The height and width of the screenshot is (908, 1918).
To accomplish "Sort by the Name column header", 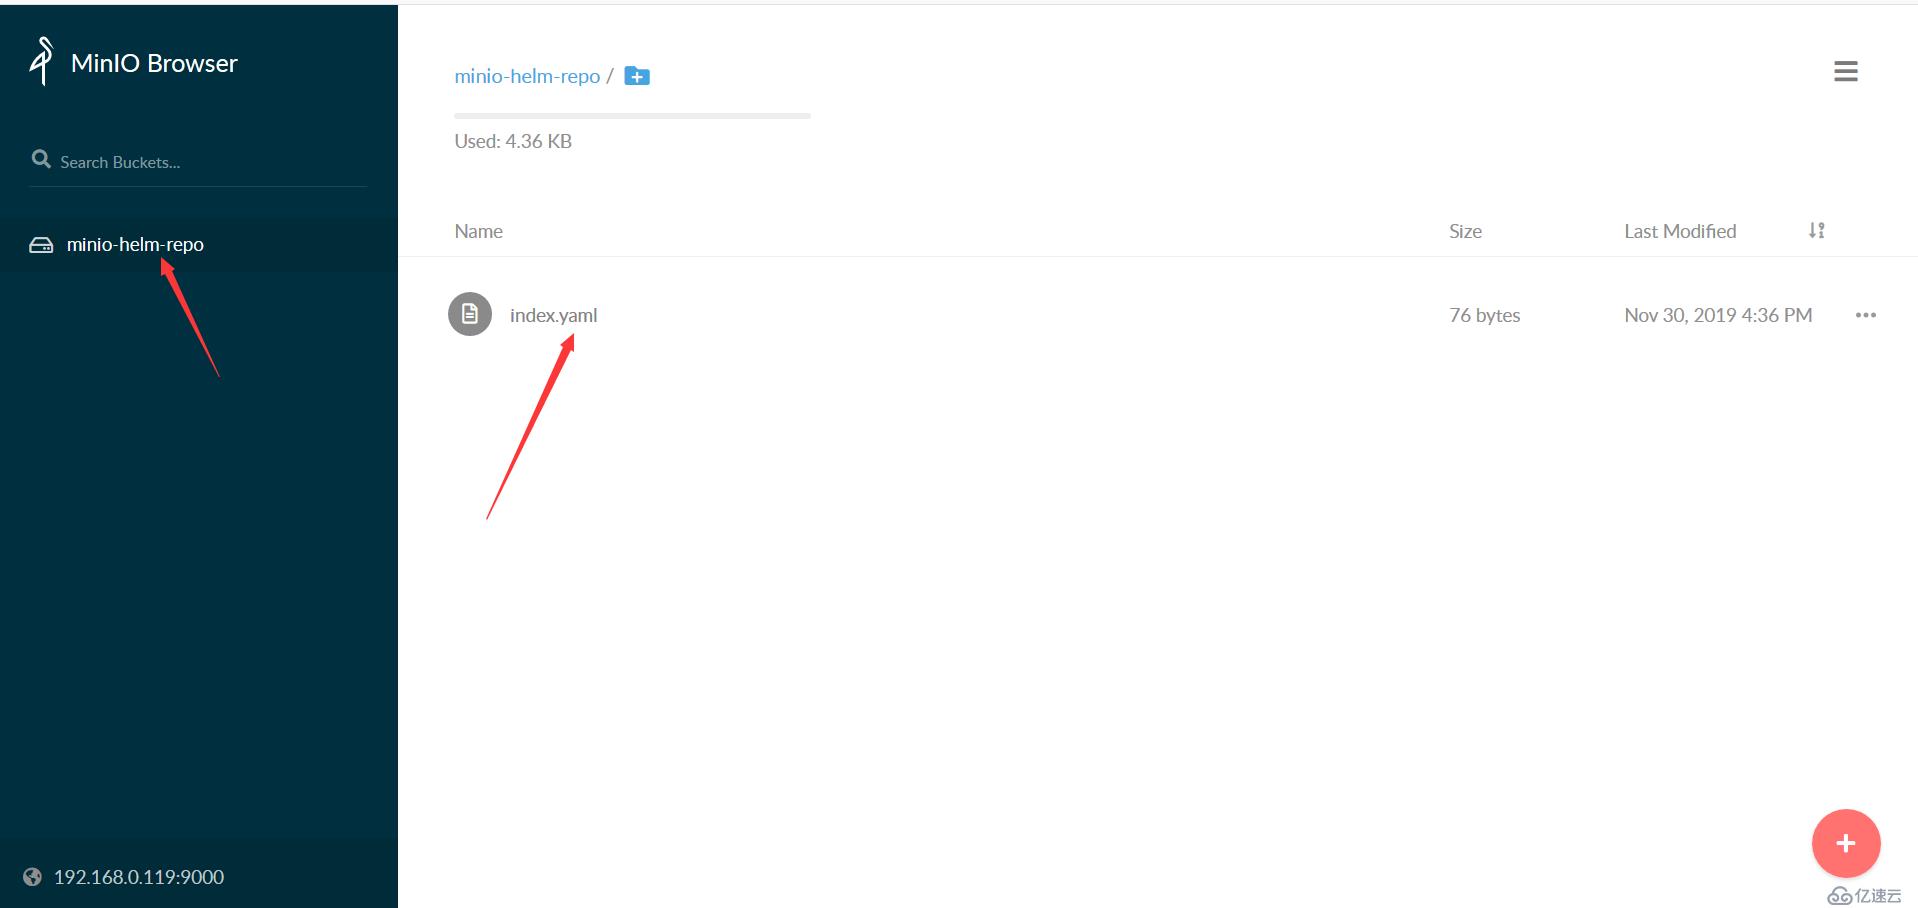I will click(x=478, y=231).
